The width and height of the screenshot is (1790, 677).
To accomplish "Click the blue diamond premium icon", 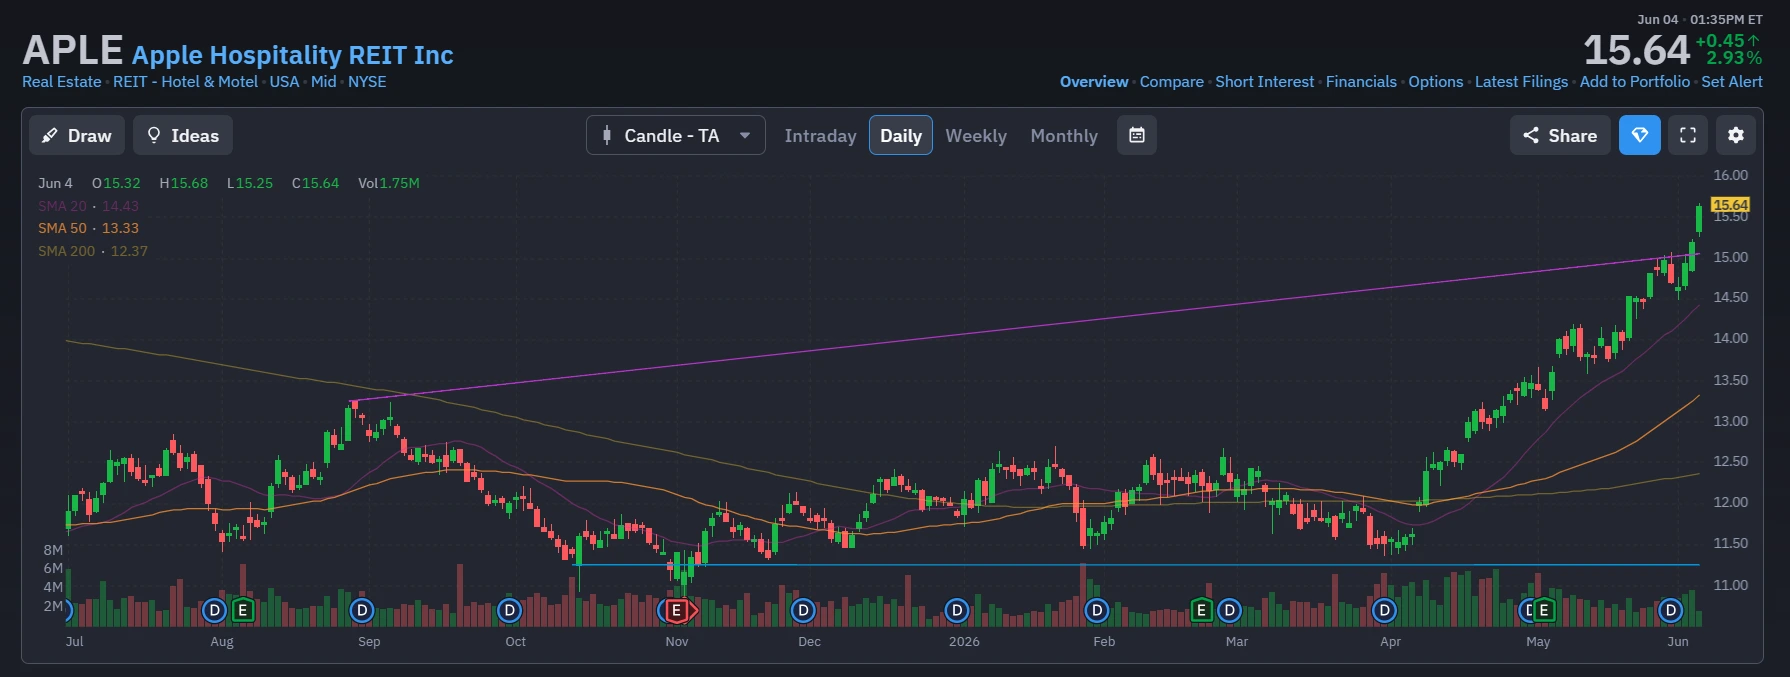I will click(x=1640, y=135).
